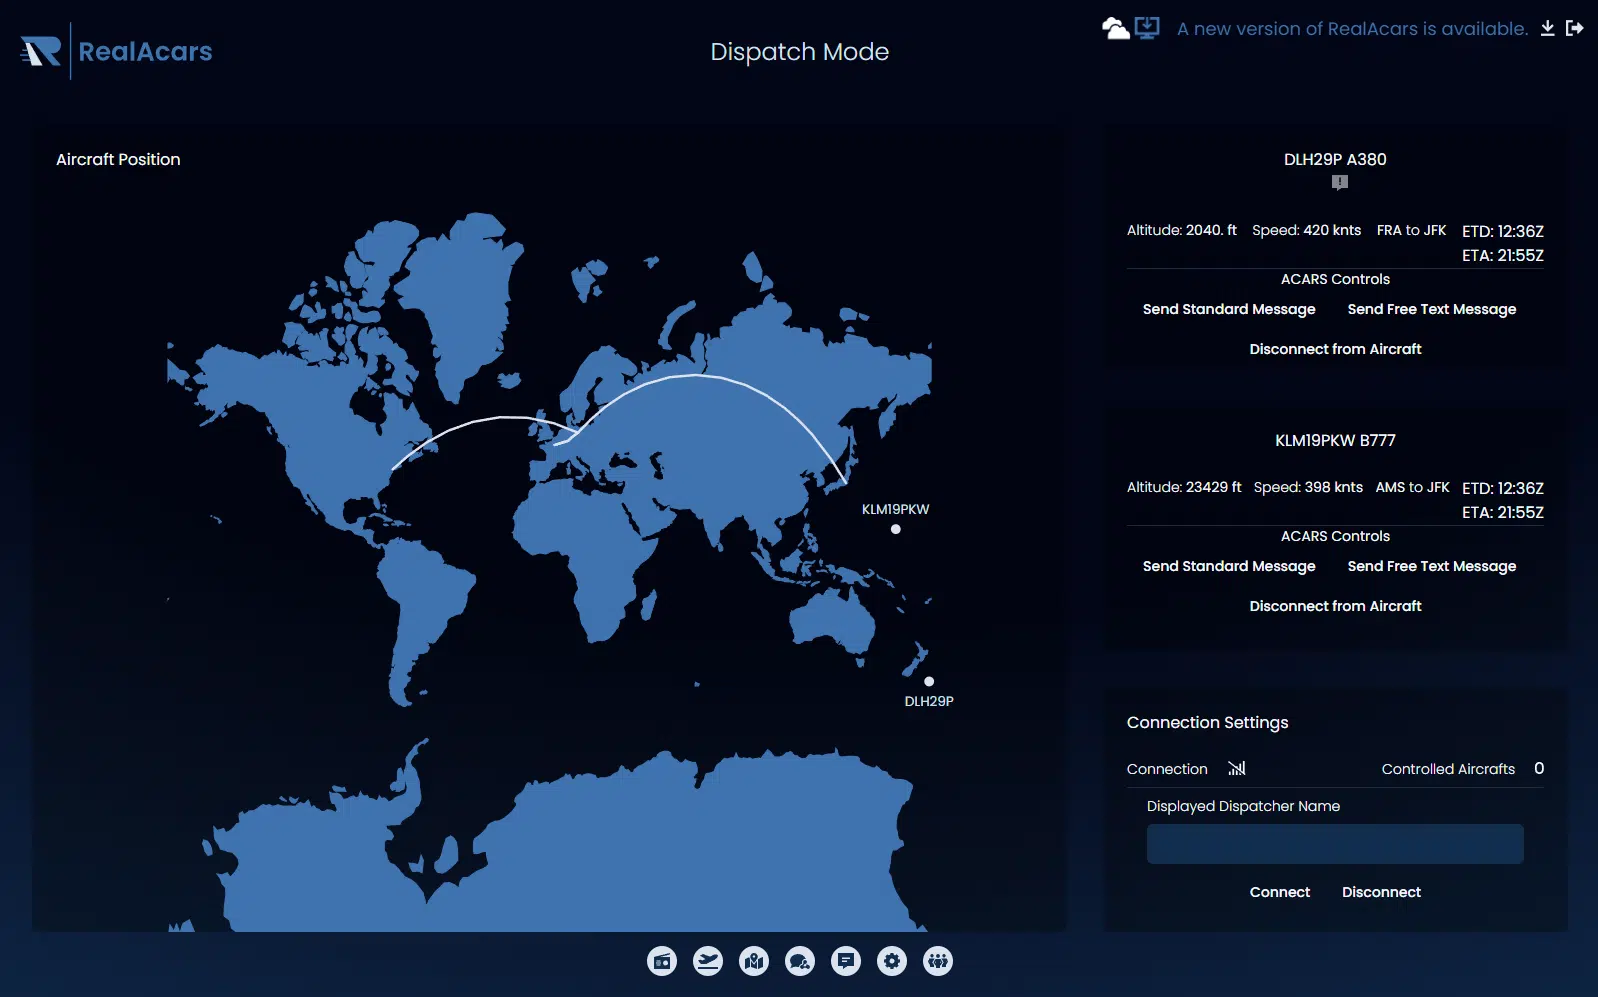This screenshot has width=1598, height=997.
Task: Click the alert message icon under DLH29P
Action: click(x=1340, y=182)
